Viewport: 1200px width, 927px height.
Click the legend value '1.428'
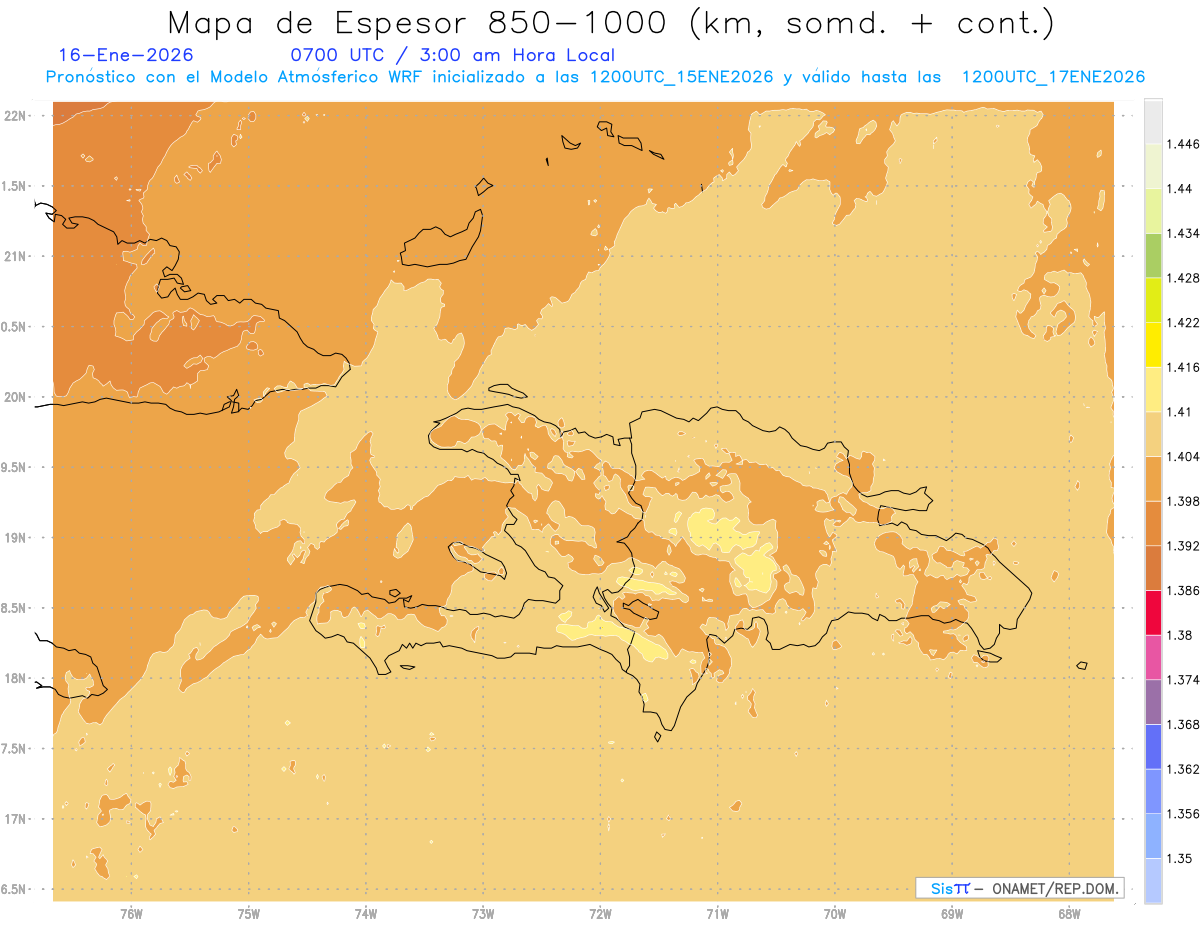pos(1183,278)
